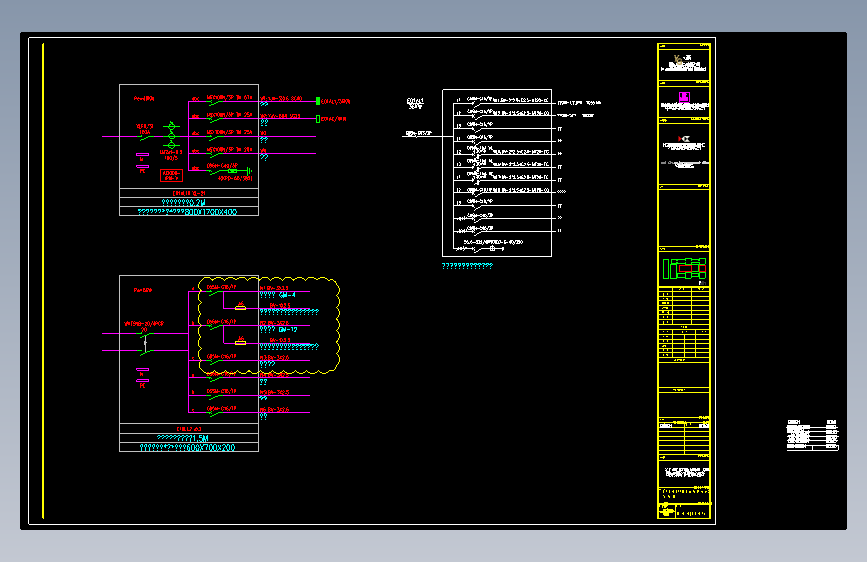
Task: Click the magenta logo square in title block
Action: 684,97
